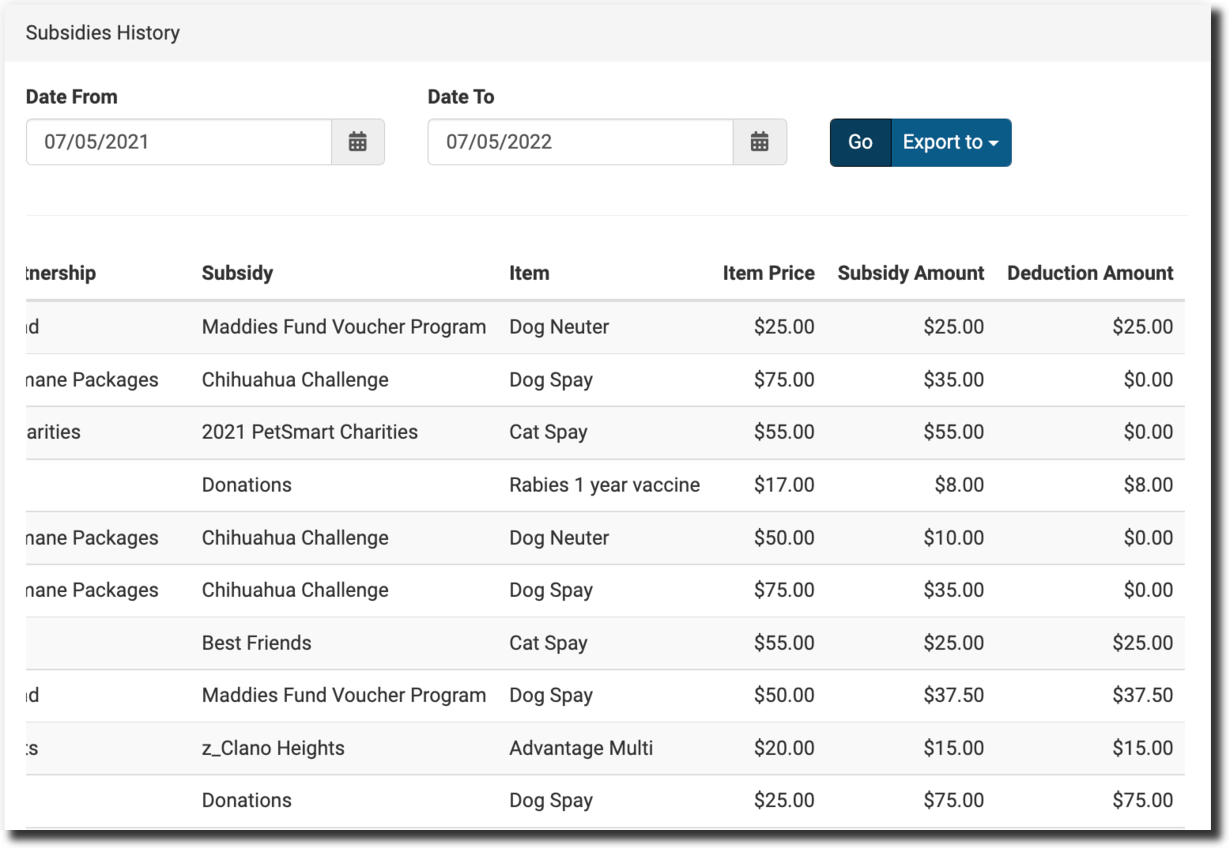Open the Date To calendar picker
The height and width of the screenshot is (848, 1229).
[759, 142]
